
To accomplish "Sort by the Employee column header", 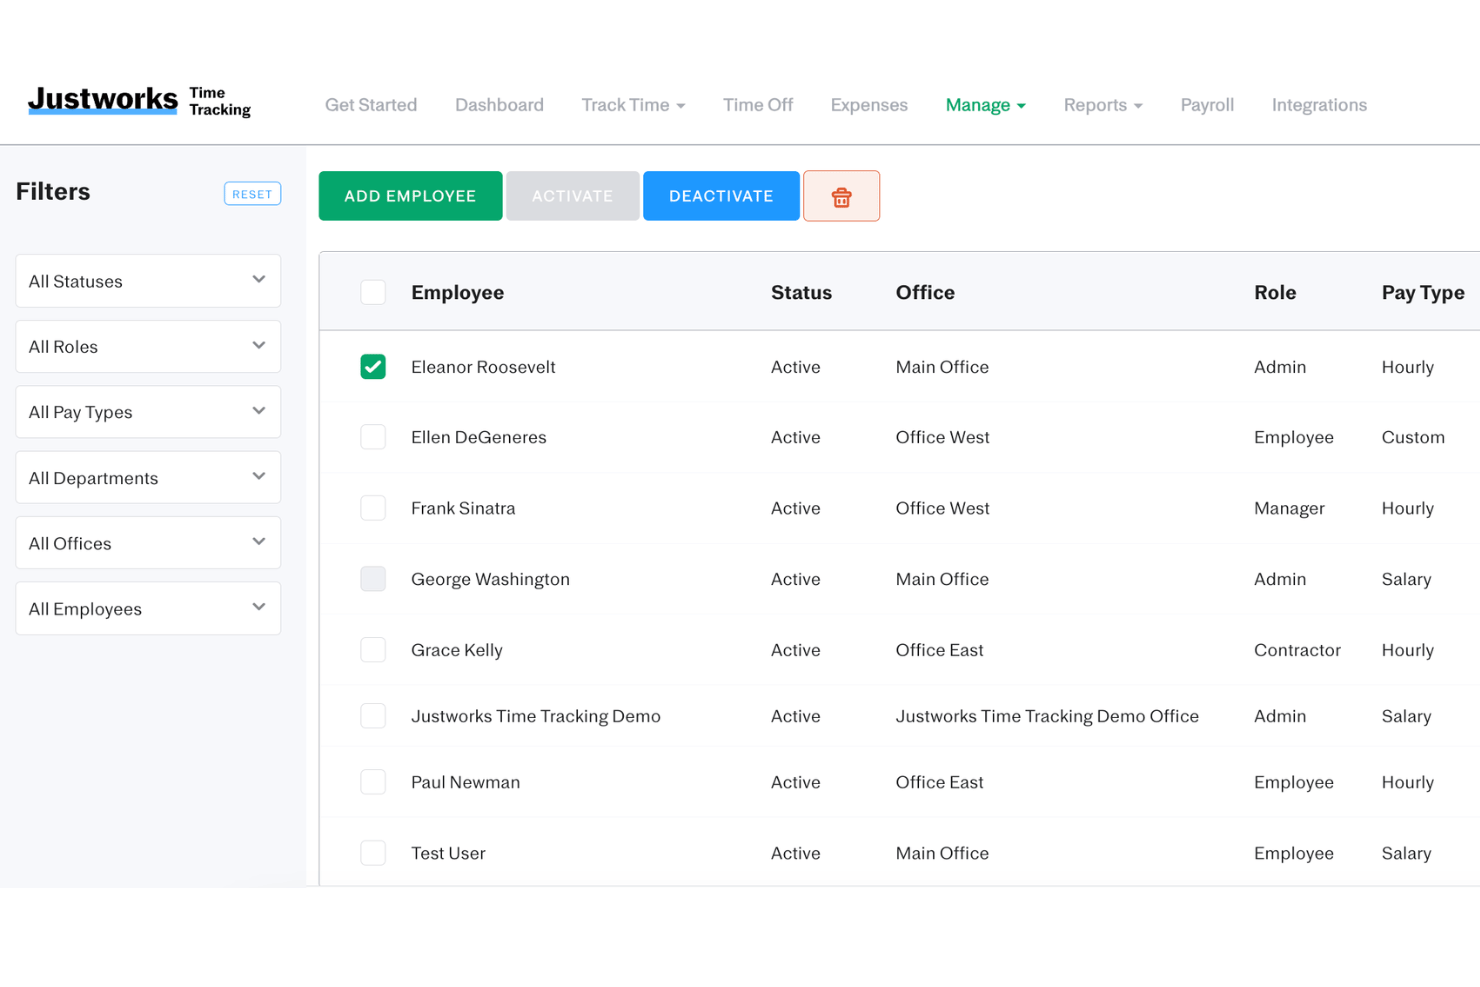I will click(457, 292).
